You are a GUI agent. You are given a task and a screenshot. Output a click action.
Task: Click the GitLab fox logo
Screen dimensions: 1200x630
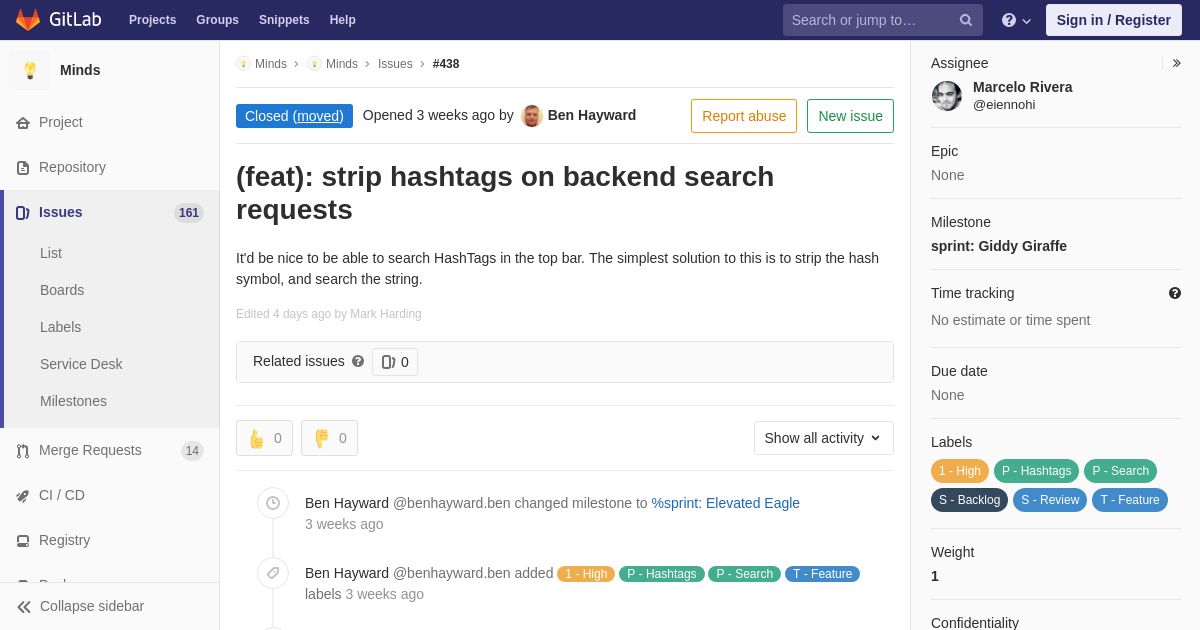(28, 20)
